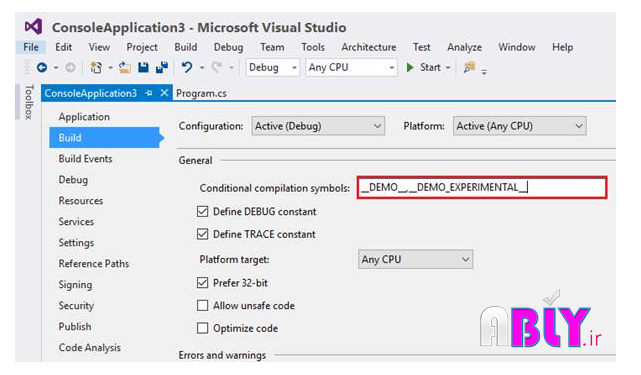Open the File menu
The width and height of the screenshot is (641, 375).
31,47
